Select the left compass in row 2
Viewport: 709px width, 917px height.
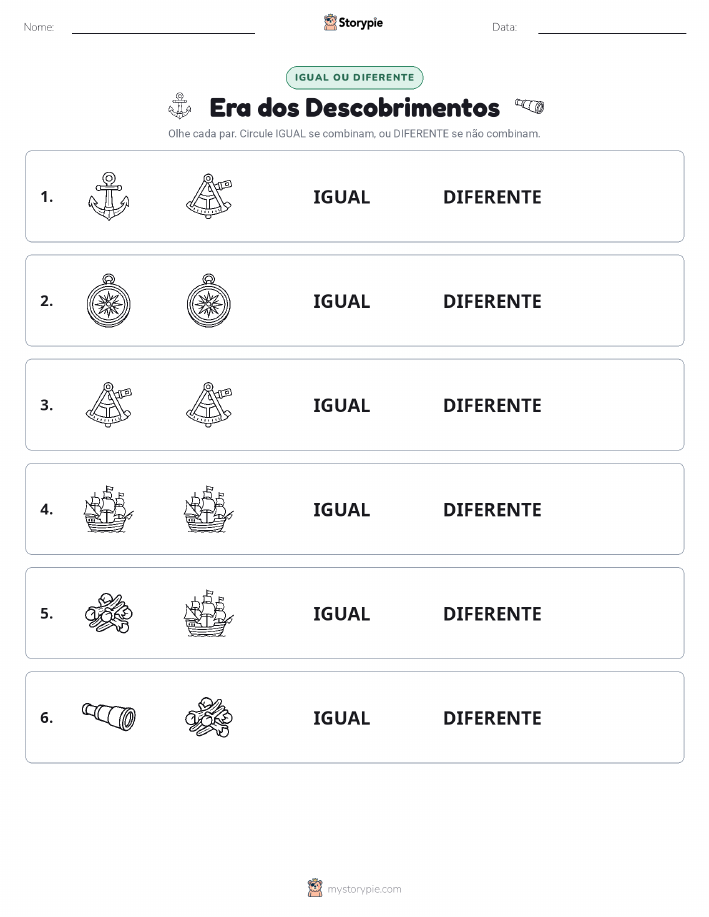coord(109,301)
